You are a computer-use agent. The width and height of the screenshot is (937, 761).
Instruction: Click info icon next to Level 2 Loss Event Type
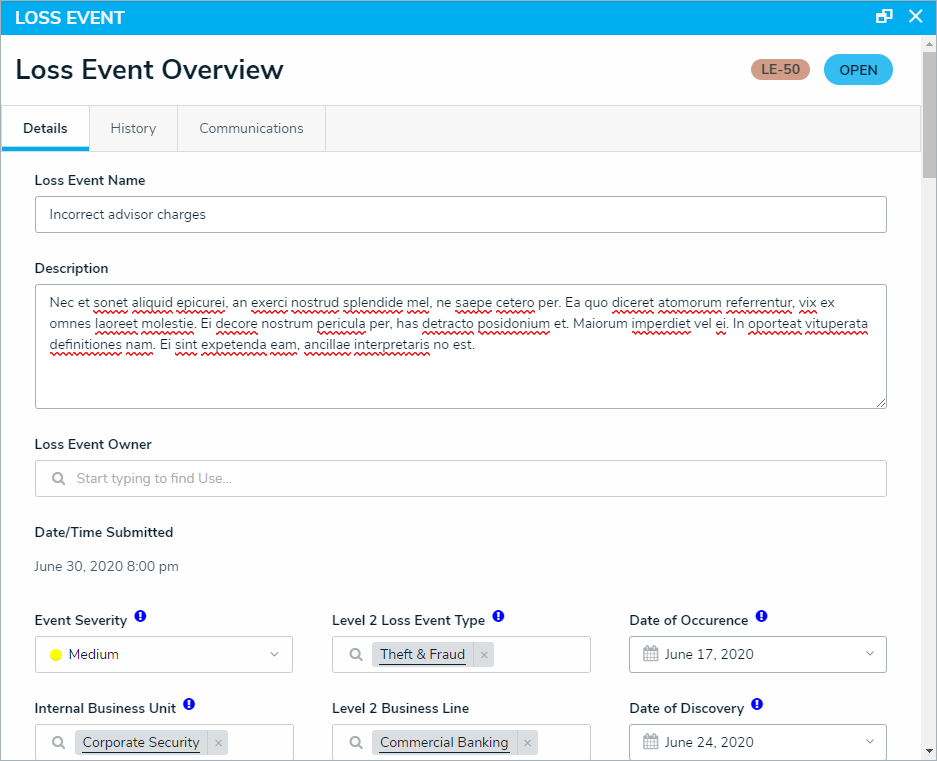pos(498,617)
